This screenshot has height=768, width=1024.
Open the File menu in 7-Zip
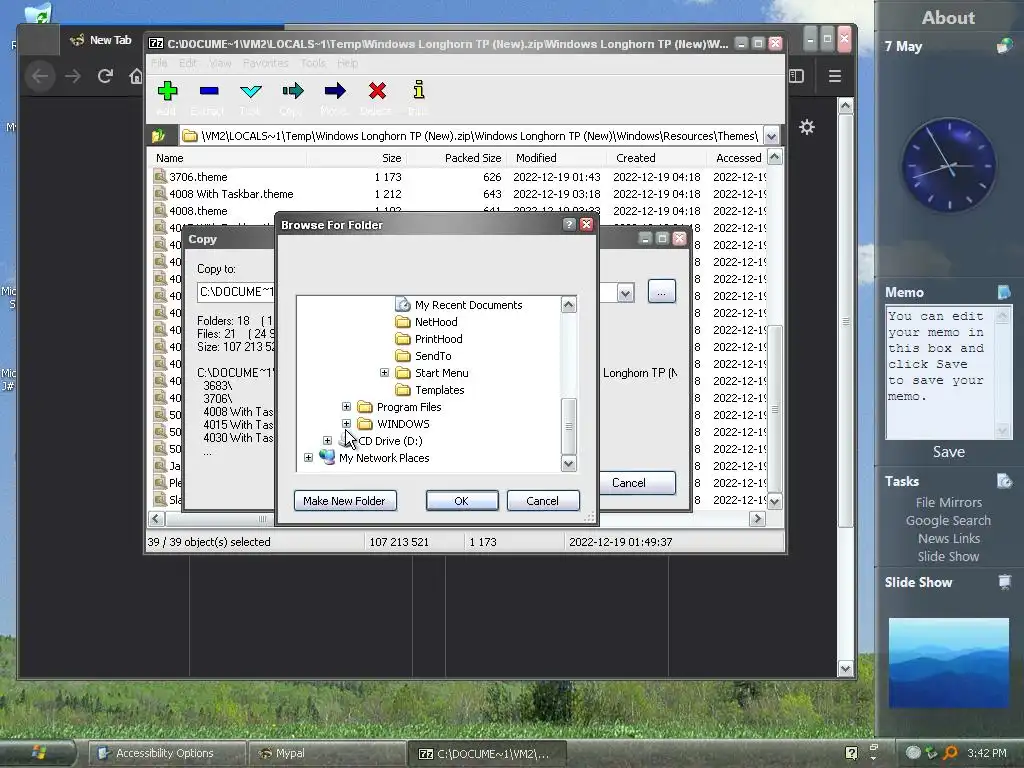pyautogui.click(x=159, y=63)
